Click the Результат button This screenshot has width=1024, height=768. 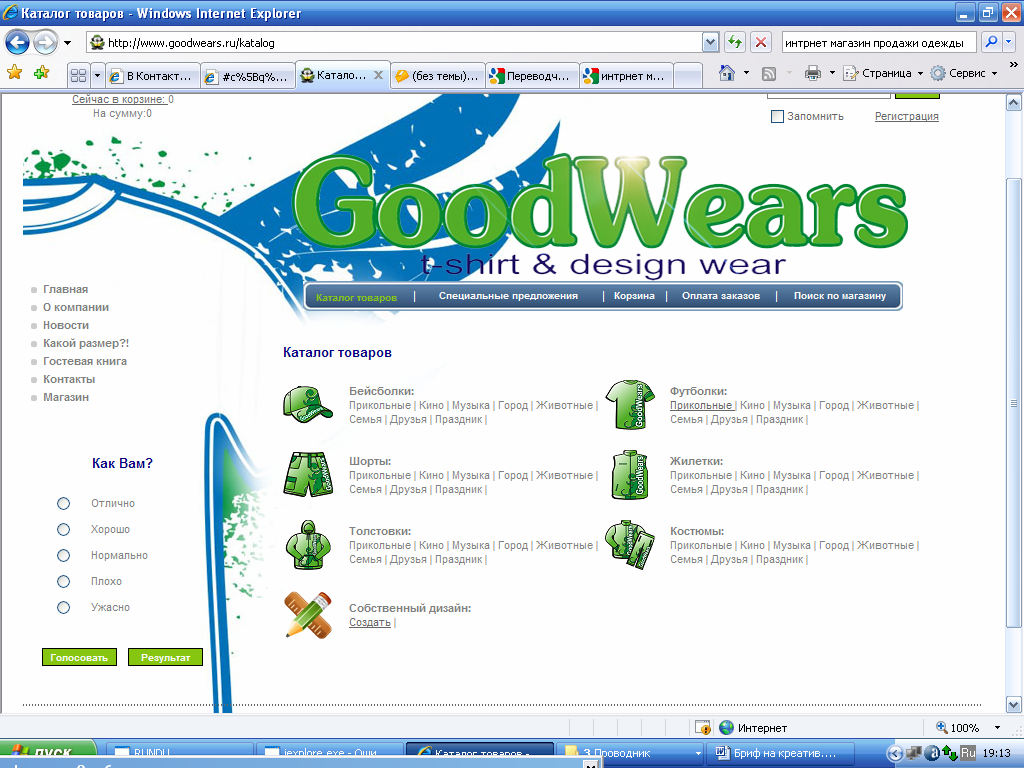(165, 657)
